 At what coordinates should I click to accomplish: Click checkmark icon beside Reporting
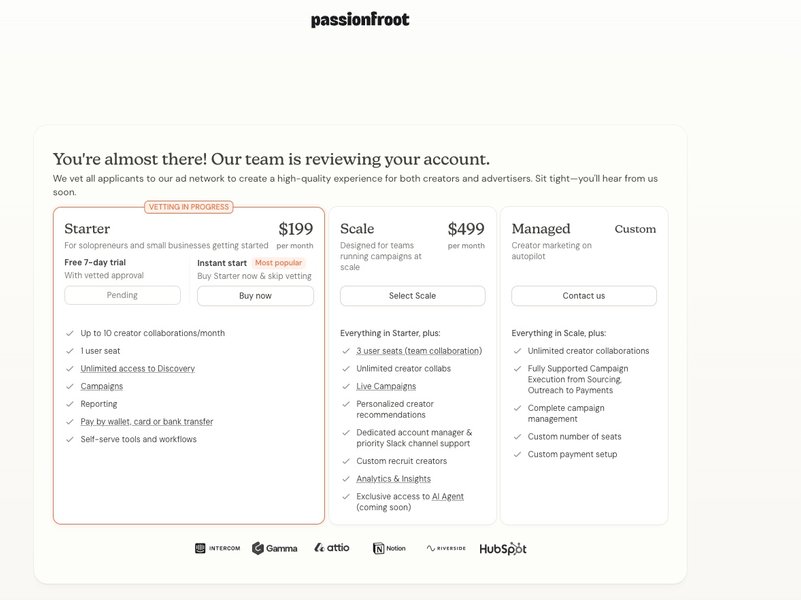pos(69,404)
